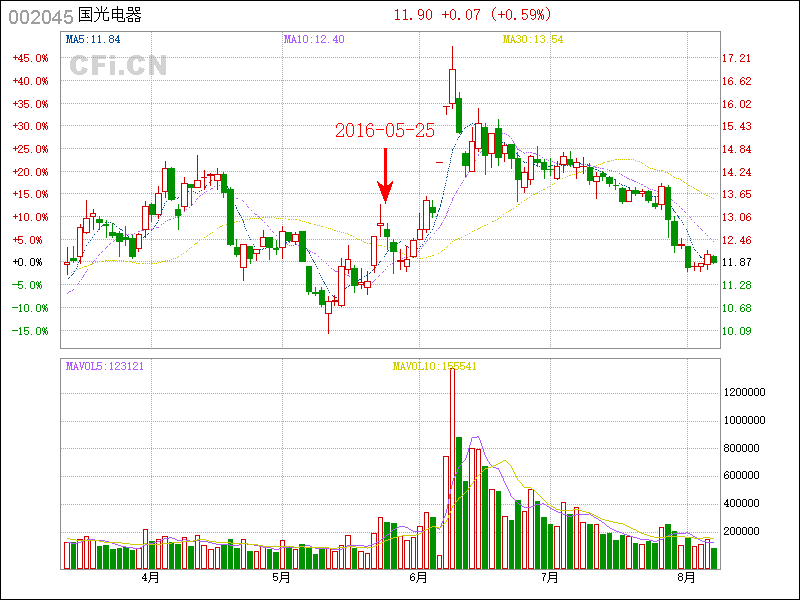Viewport: 800px width, 600px height.
Task: Click the 2016-05-25 date annotation
Action: (385, 131)
